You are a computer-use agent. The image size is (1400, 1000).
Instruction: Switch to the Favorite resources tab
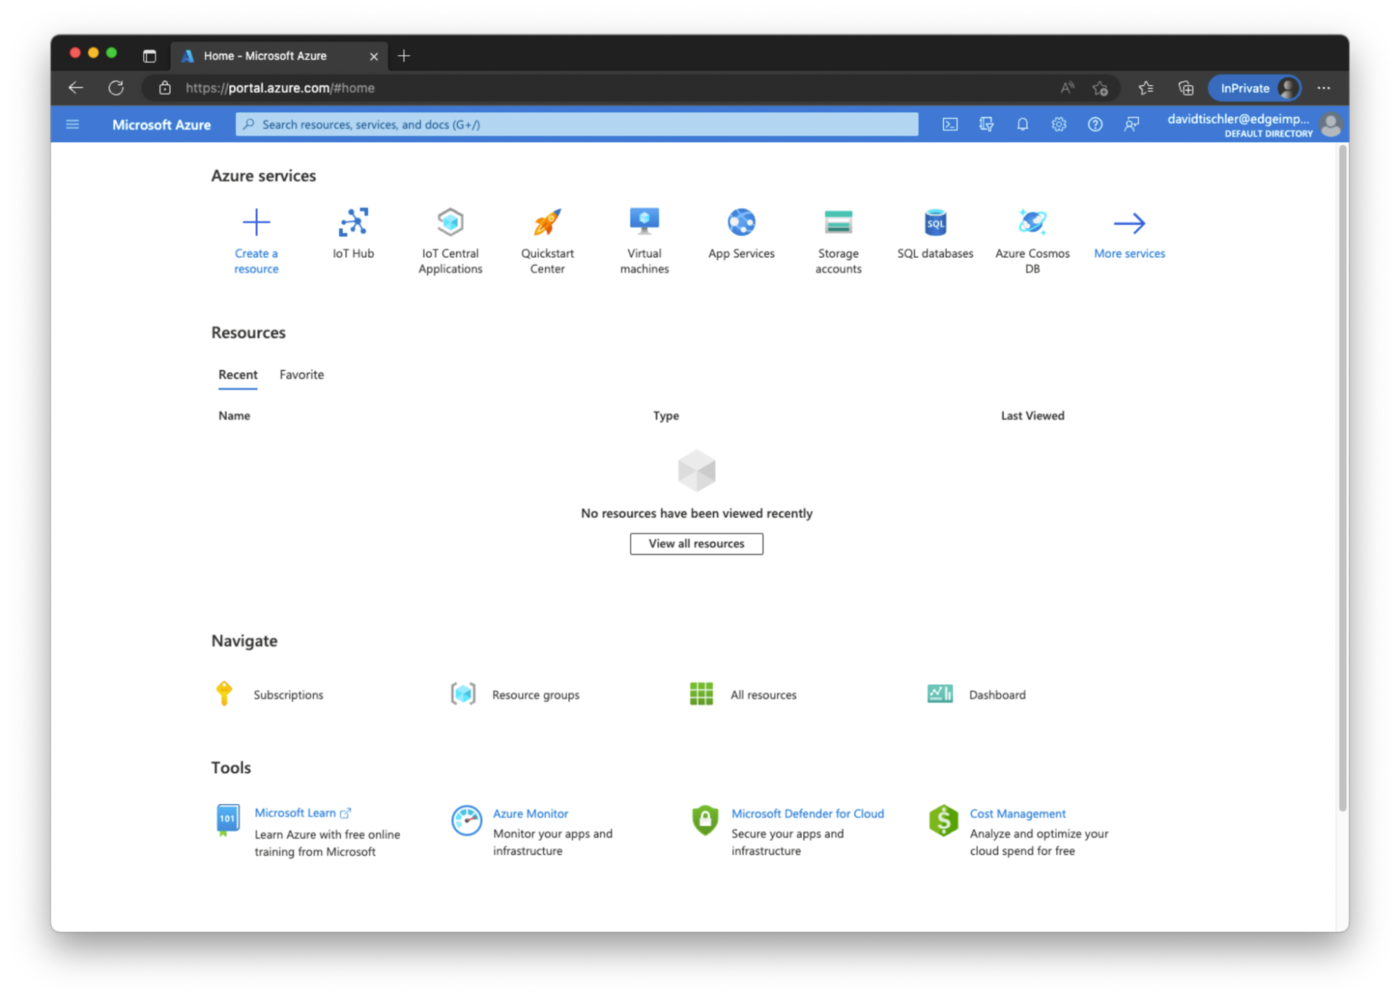point(301,375)
